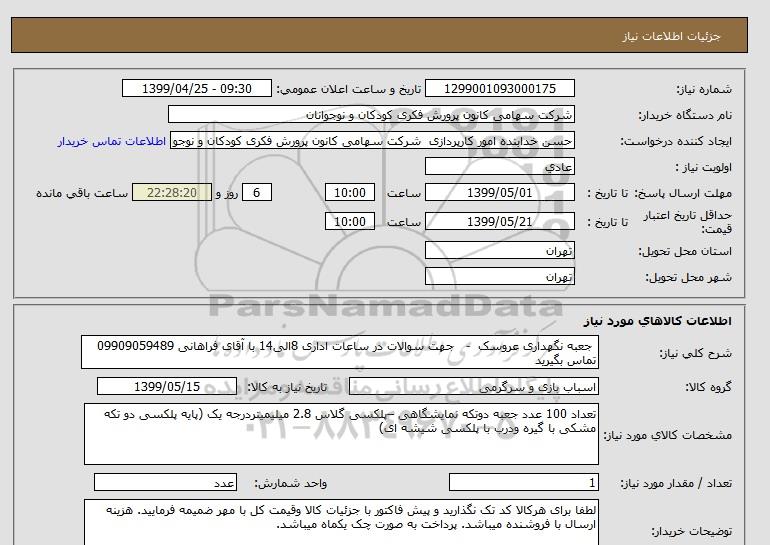Click the واحد شمارش label
This screenshot has height=545, width=770.
coord(291,484)
